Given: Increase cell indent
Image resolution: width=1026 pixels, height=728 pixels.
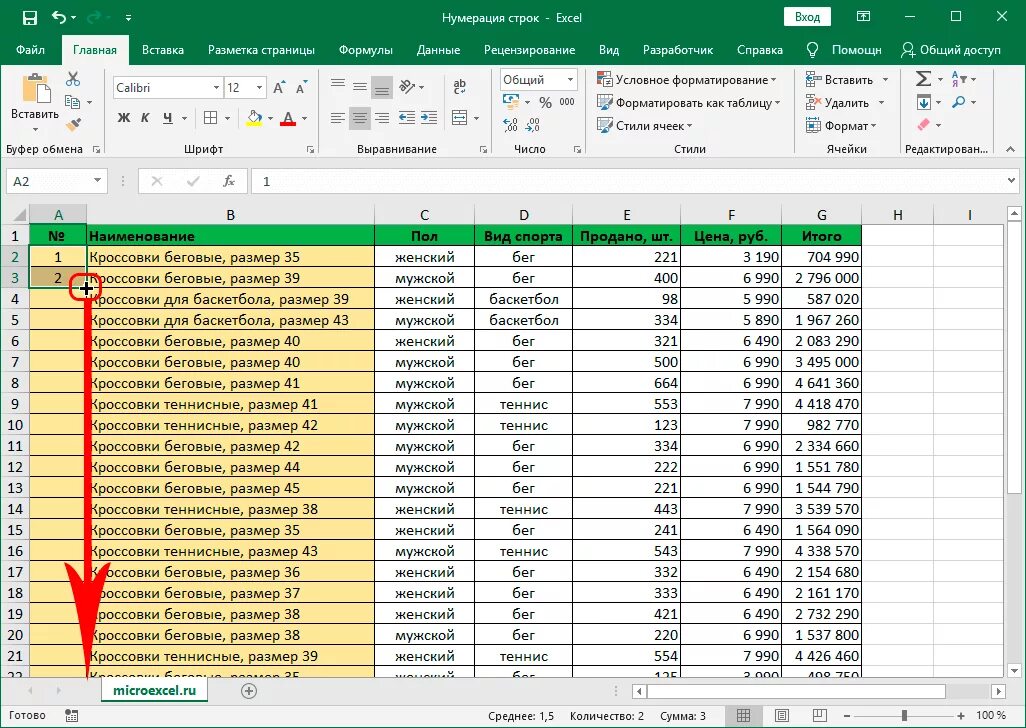Looking at the screenshot, I should click(429, 118).
